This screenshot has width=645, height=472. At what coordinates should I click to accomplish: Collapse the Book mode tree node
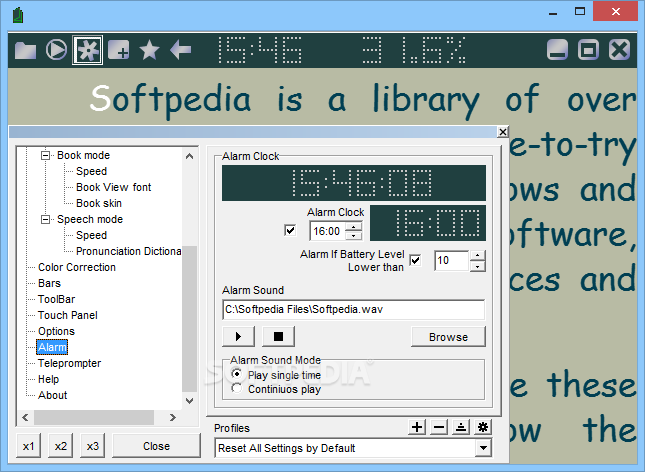[45, 156]
